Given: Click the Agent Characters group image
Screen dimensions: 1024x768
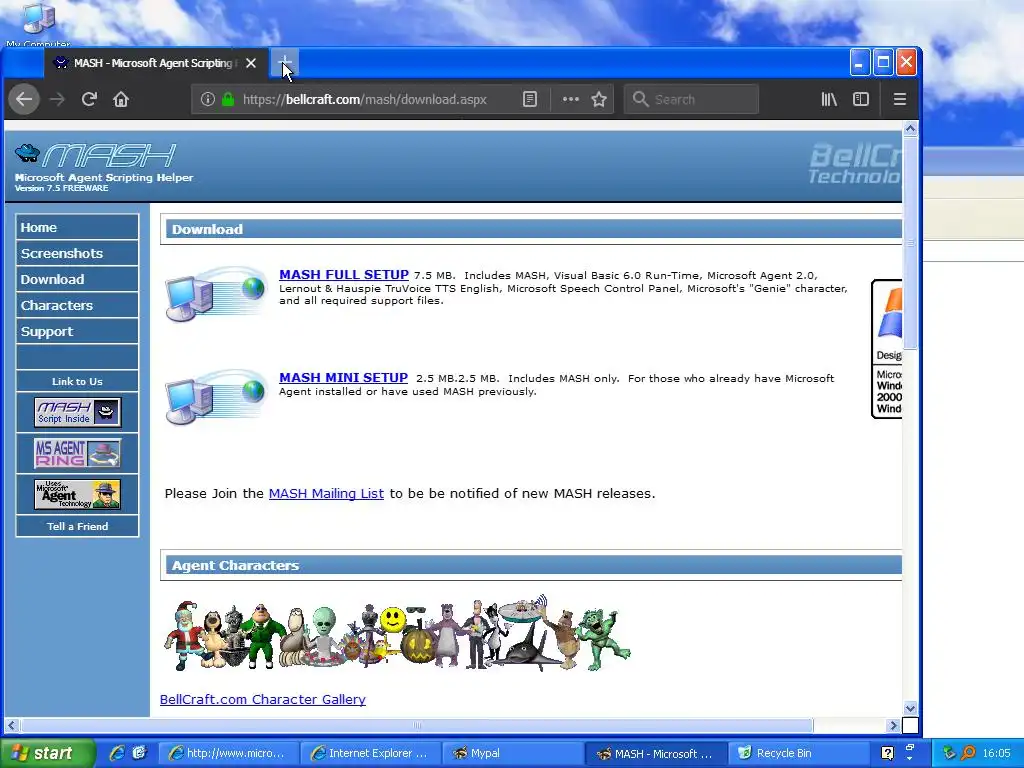Looking at the screenshot, I should coord(397,633).
